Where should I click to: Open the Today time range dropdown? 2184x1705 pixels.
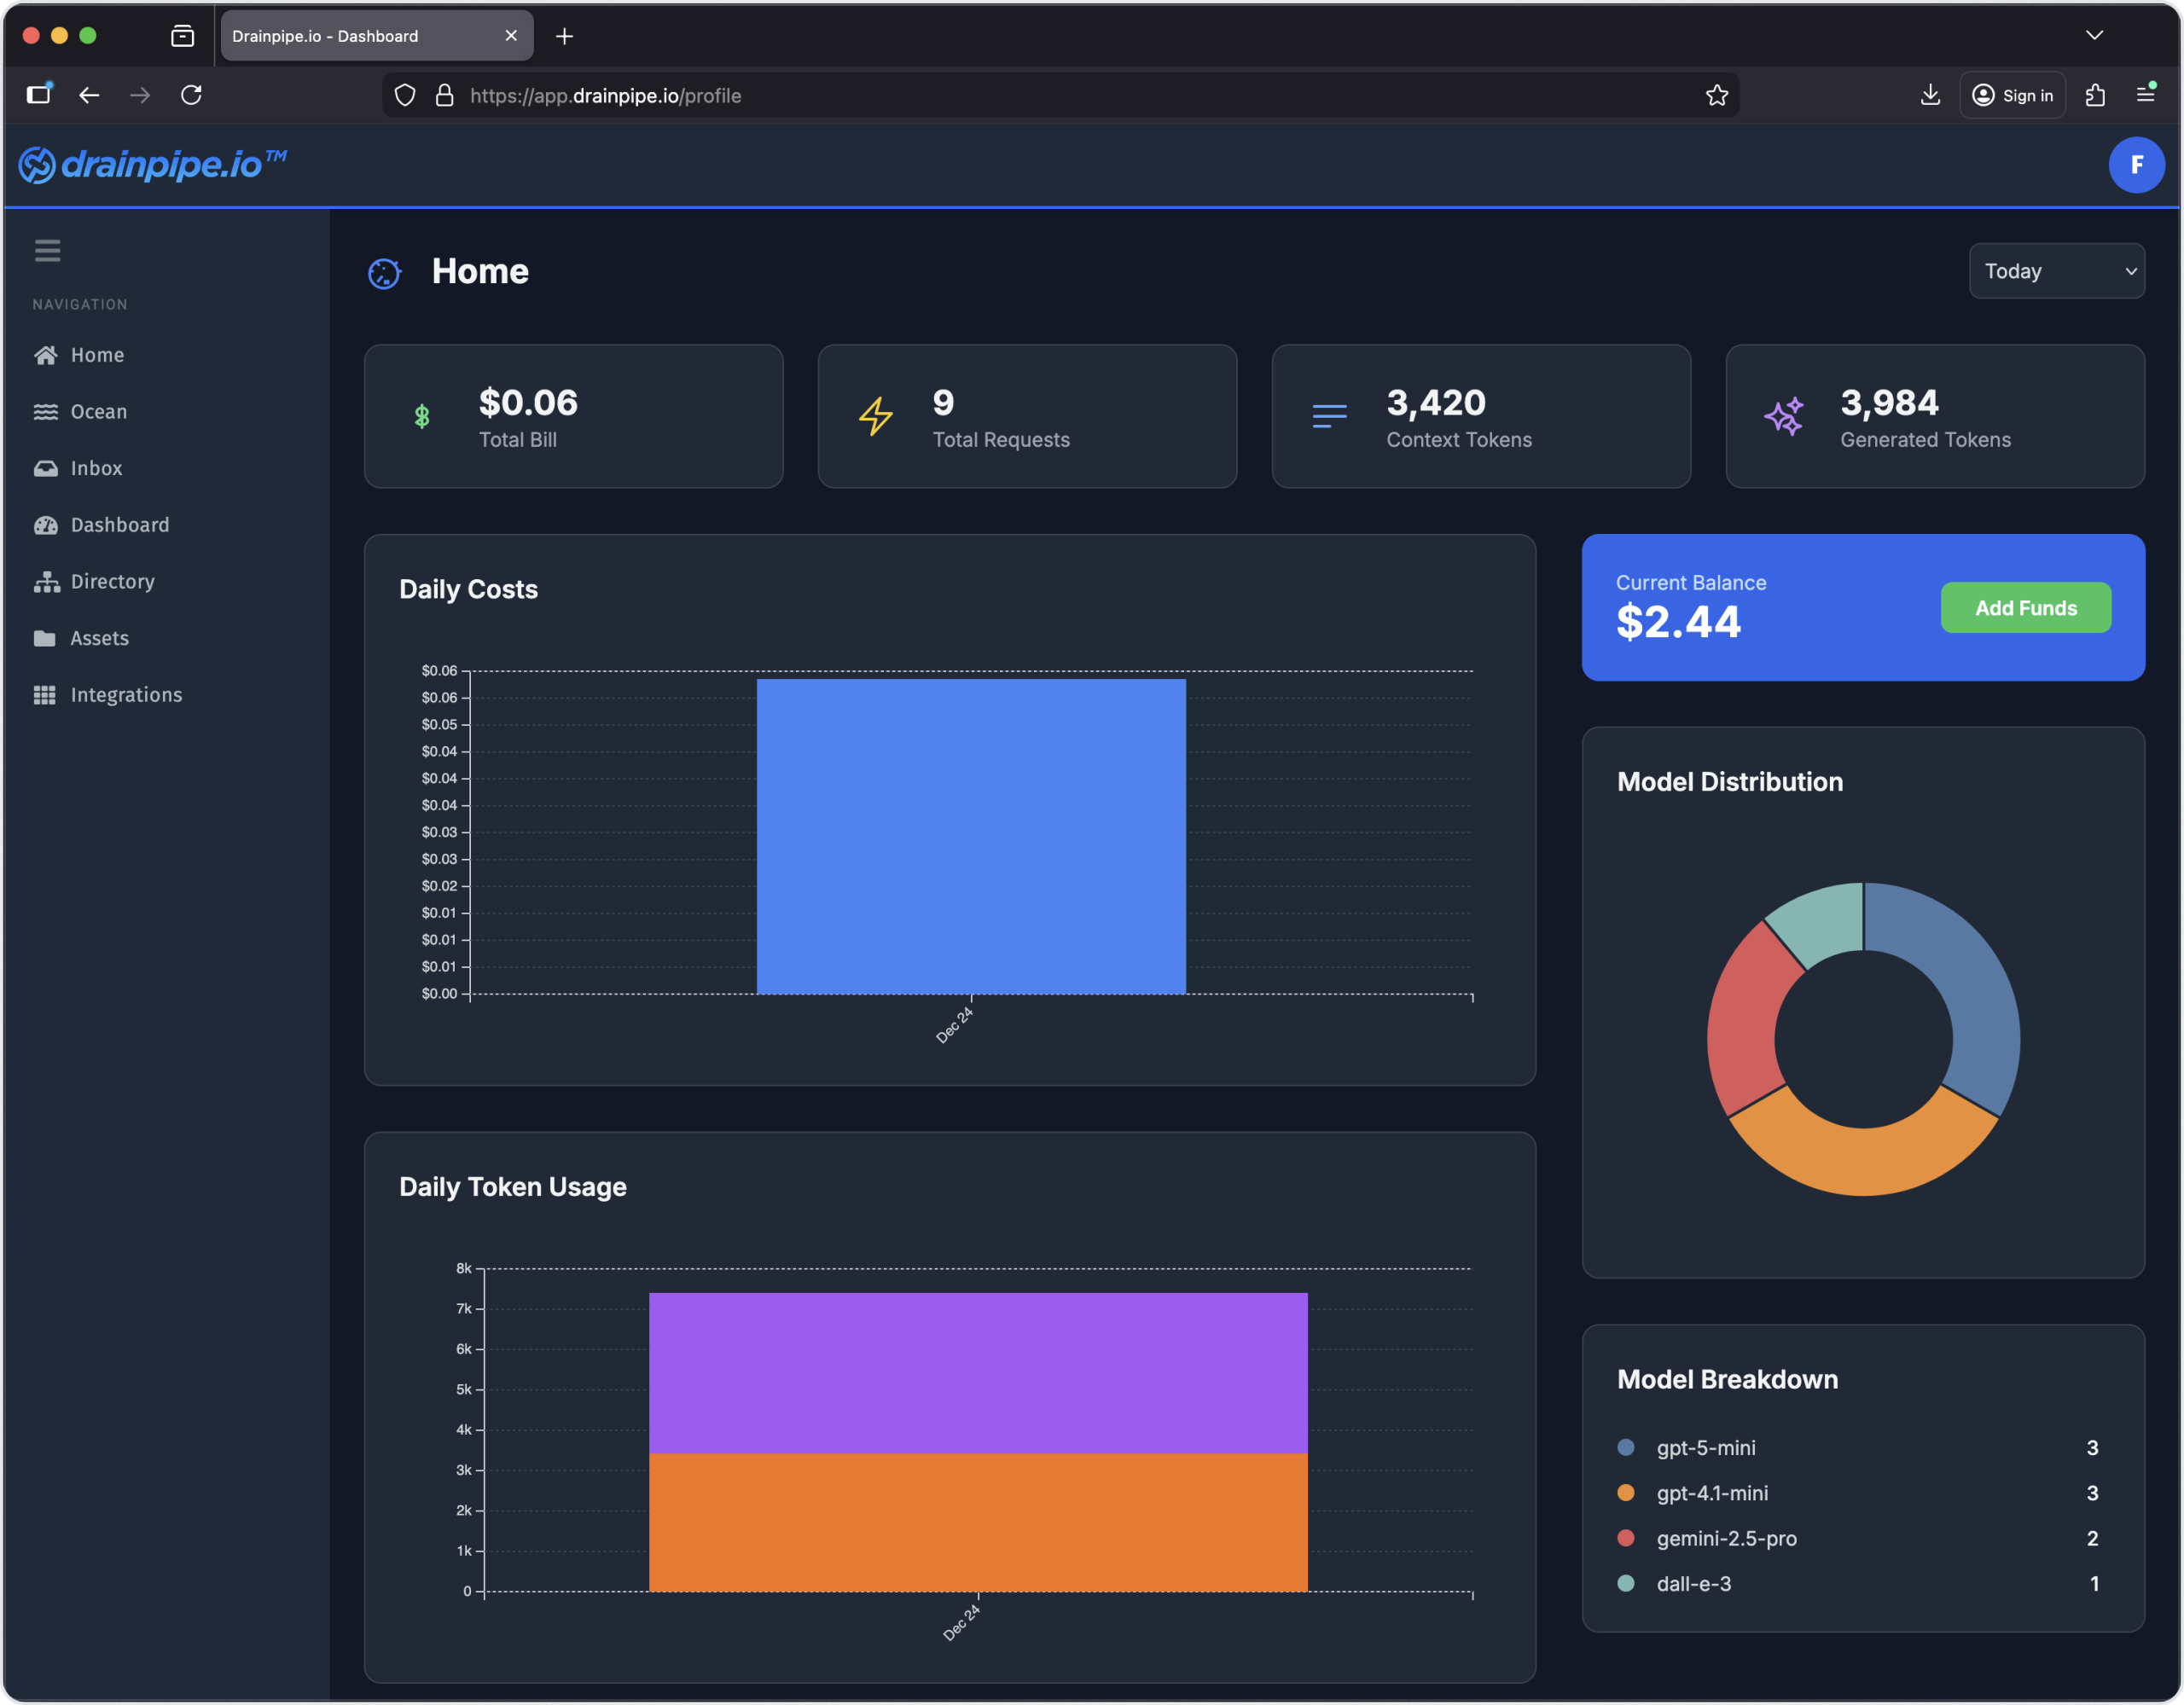[x=2055, y=271]
